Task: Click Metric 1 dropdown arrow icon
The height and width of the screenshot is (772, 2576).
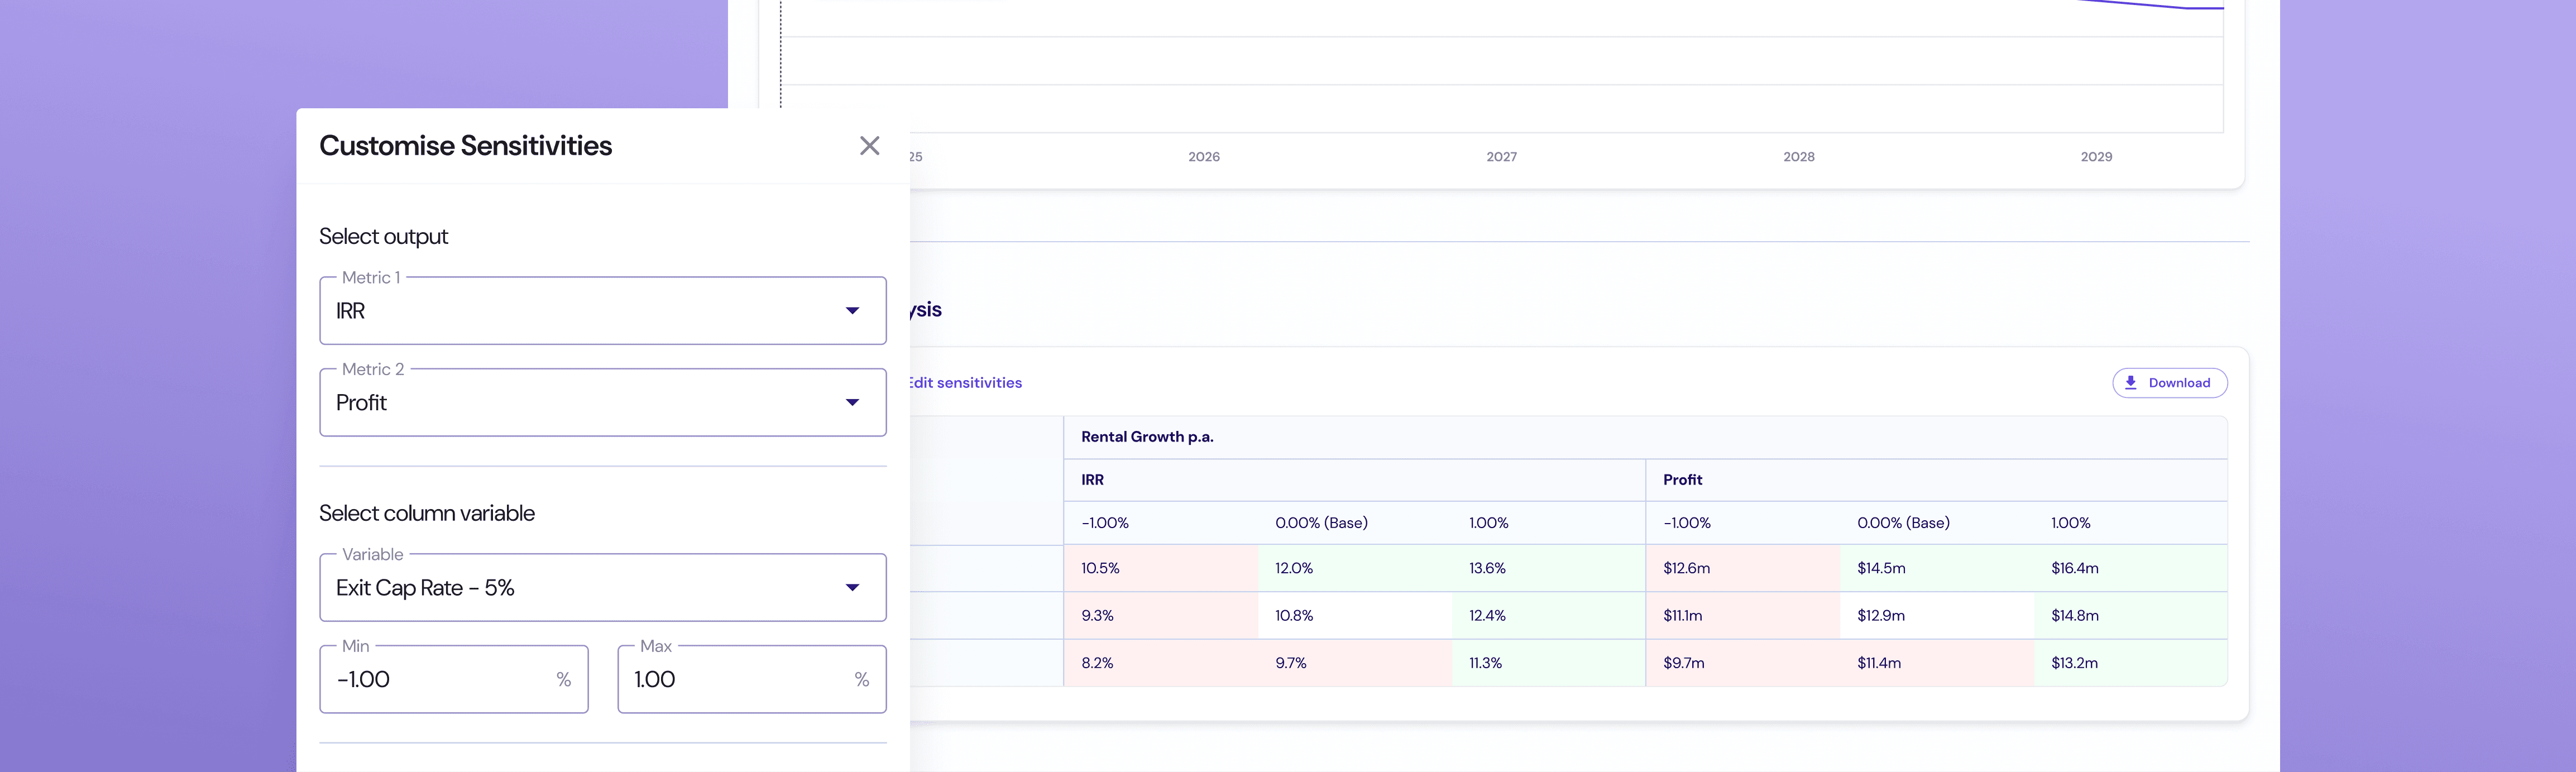Action: 852,311
